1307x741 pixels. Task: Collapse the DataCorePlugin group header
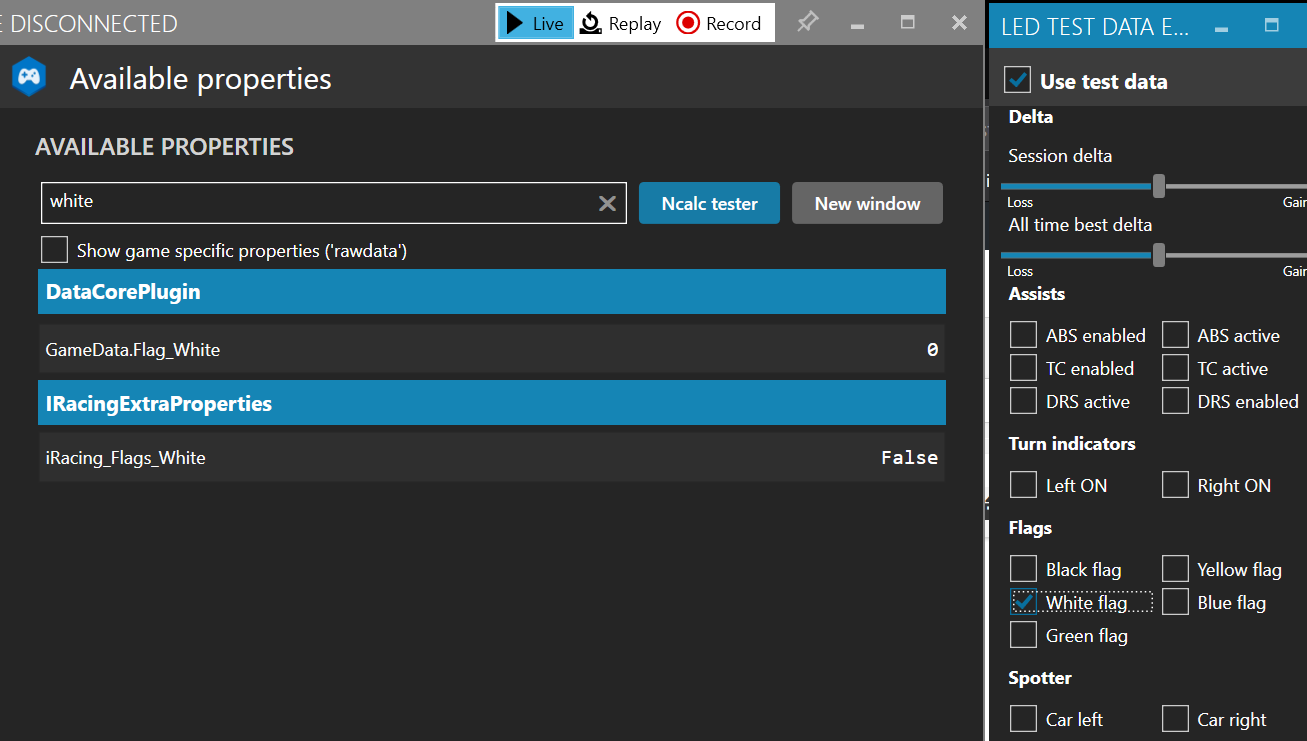[492, 292]
